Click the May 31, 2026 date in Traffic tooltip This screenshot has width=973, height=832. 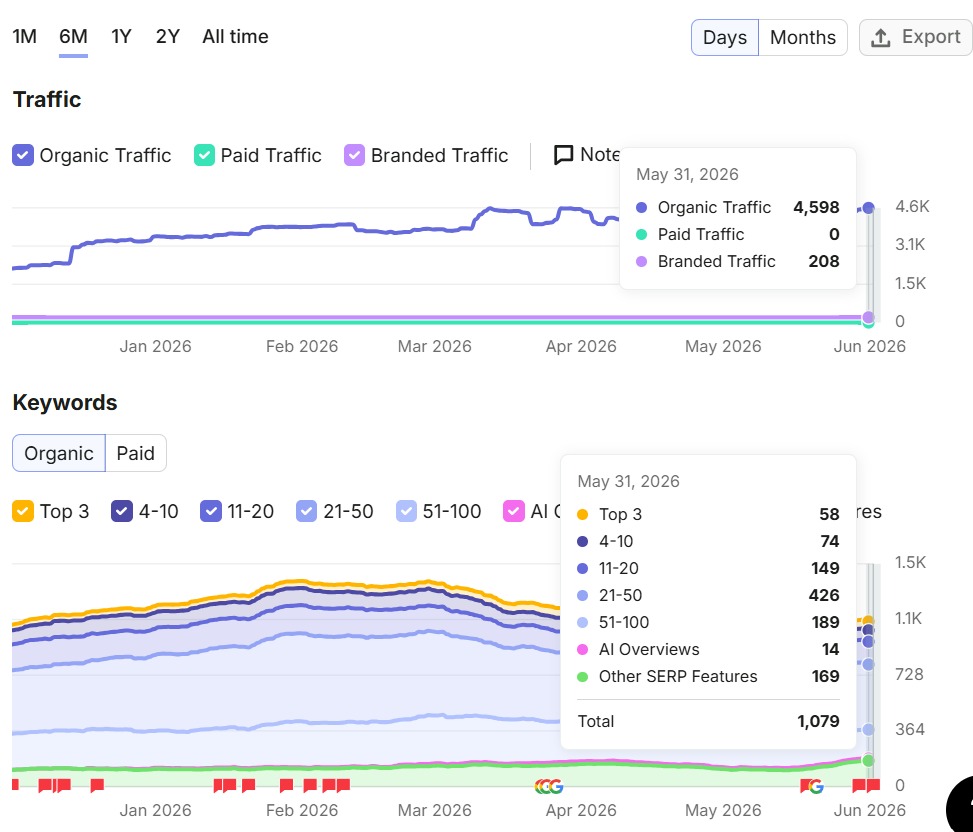click(687, 174)
